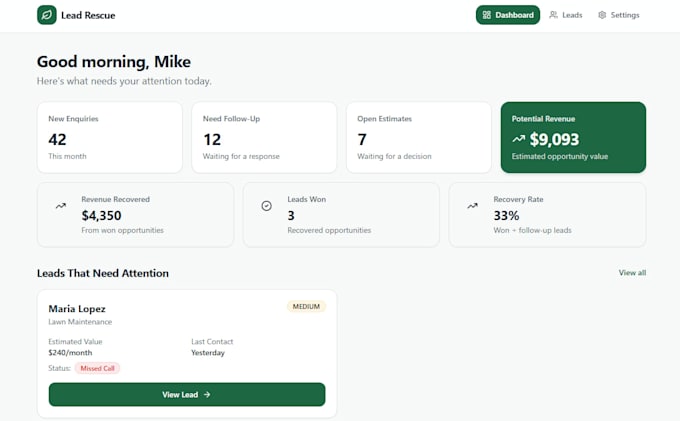The height and width of the screenshot is (421, 680).
Task: Click the arrow icon in View Lead button
Action: click(x=207, y=395)
